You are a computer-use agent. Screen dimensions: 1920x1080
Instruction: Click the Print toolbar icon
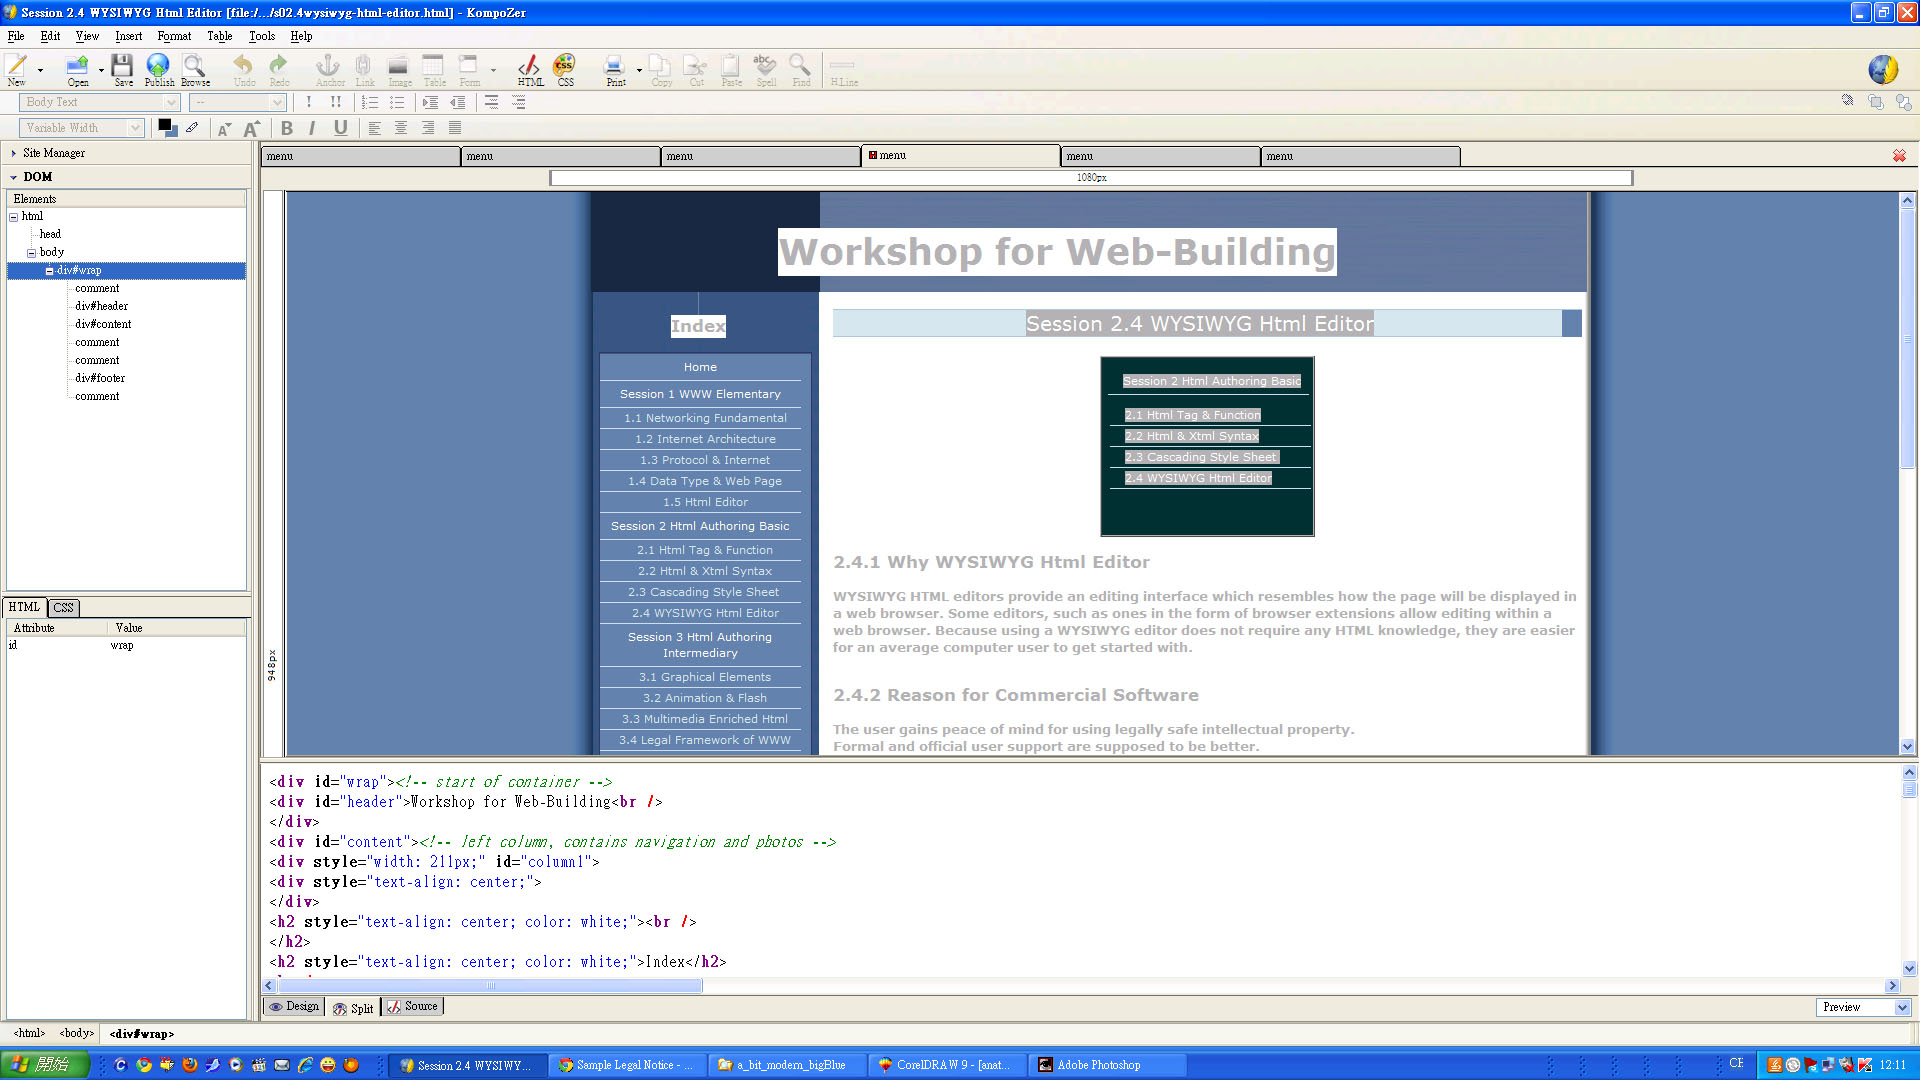615,67
